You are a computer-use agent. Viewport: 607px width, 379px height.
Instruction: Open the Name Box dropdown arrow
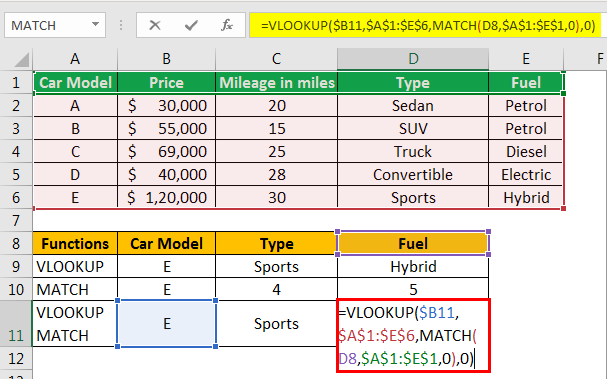click(x=95, y=25)
